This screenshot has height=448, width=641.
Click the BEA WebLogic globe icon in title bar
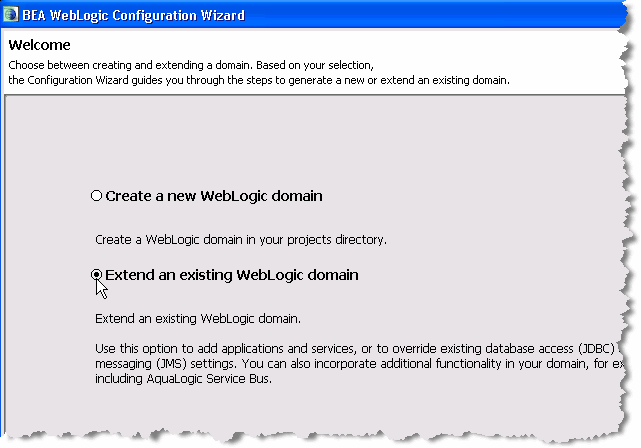[x=10, y=15]
